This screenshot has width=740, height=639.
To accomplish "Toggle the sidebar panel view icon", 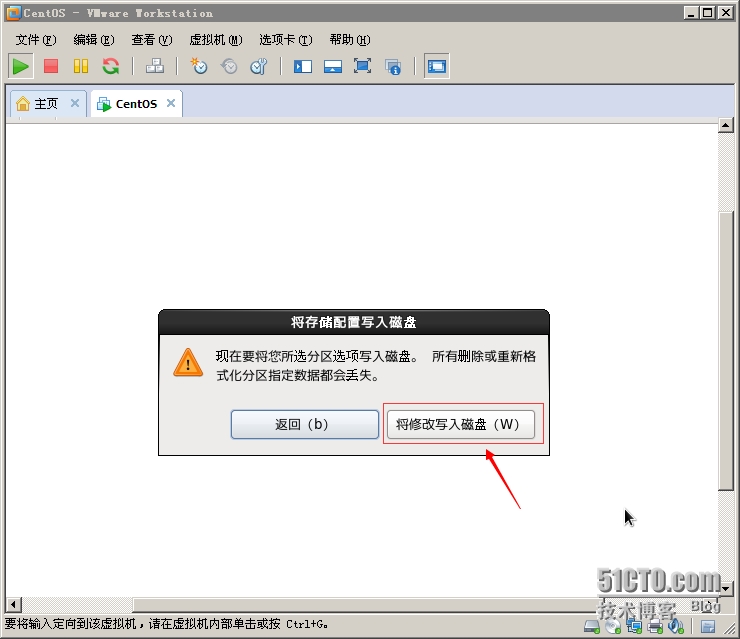I will [303, 67].
